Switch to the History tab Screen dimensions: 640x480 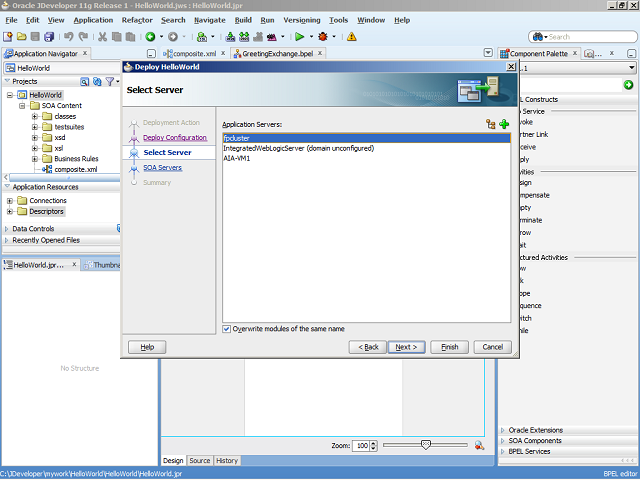pyautogui.click(x=227, y=461)
